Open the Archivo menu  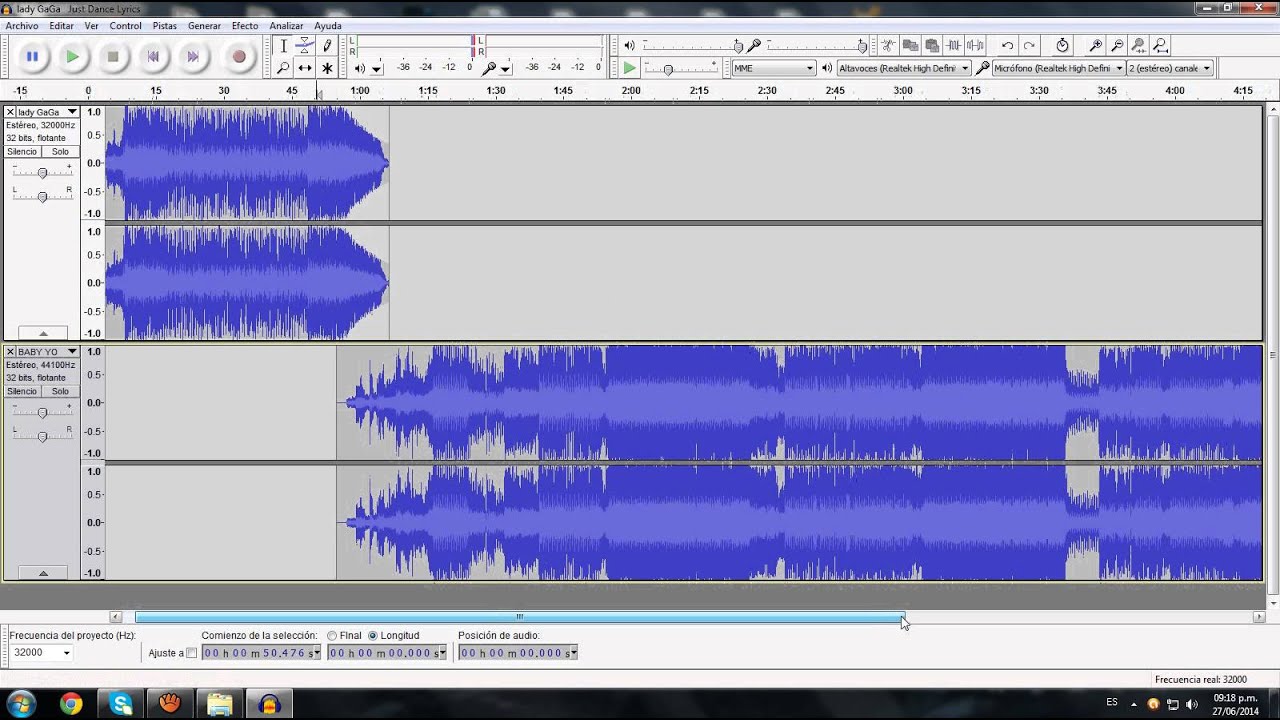pos(22,26)
